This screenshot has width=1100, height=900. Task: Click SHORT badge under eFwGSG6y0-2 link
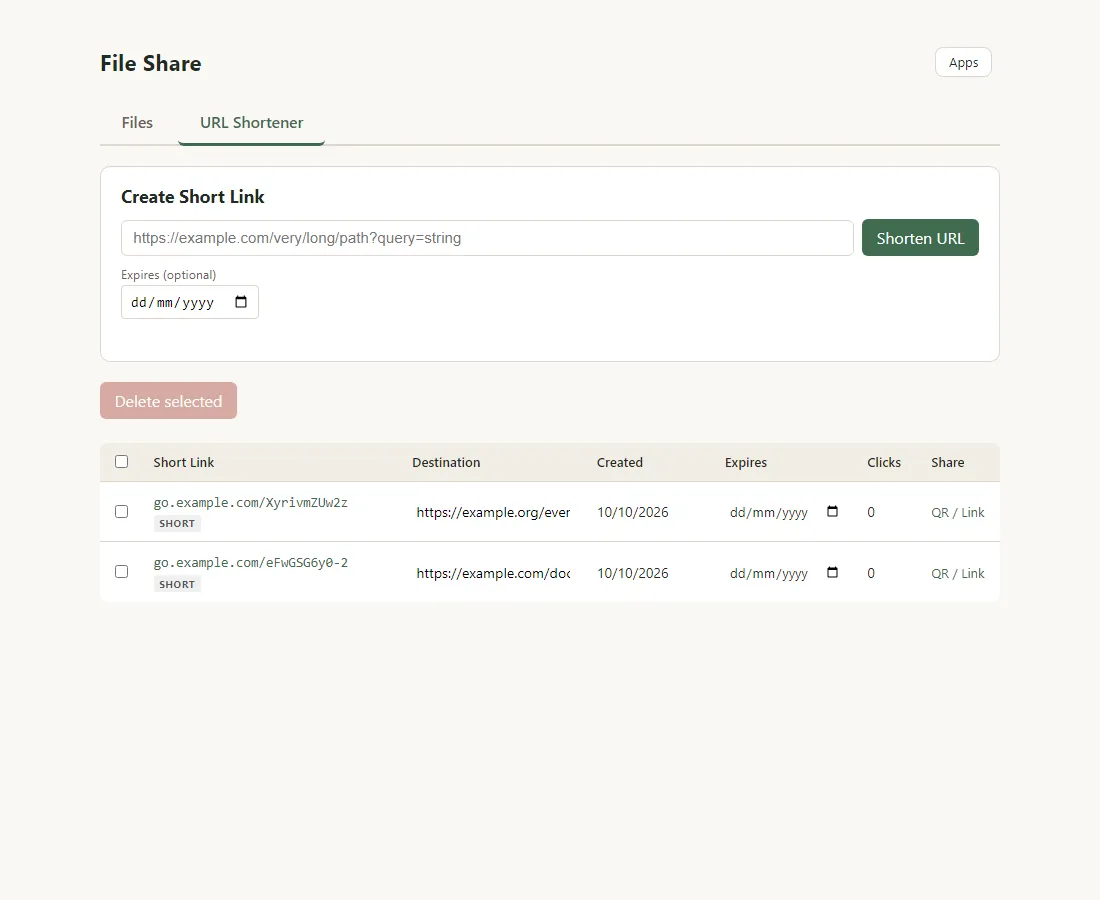pyautogui.click(x=177, y=584)
